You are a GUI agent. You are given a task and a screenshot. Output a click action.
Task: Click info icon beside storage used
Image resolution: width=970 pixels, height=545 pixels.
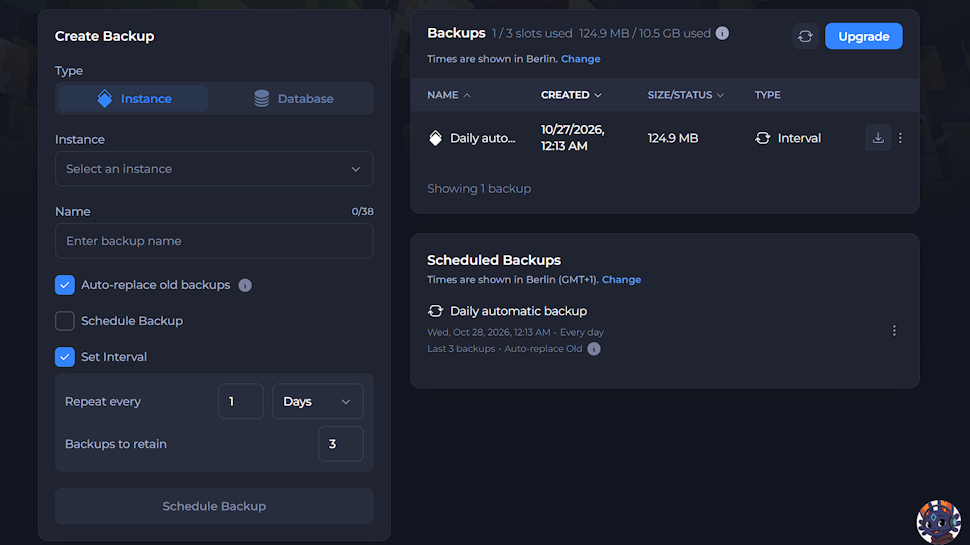coord(722,33)
